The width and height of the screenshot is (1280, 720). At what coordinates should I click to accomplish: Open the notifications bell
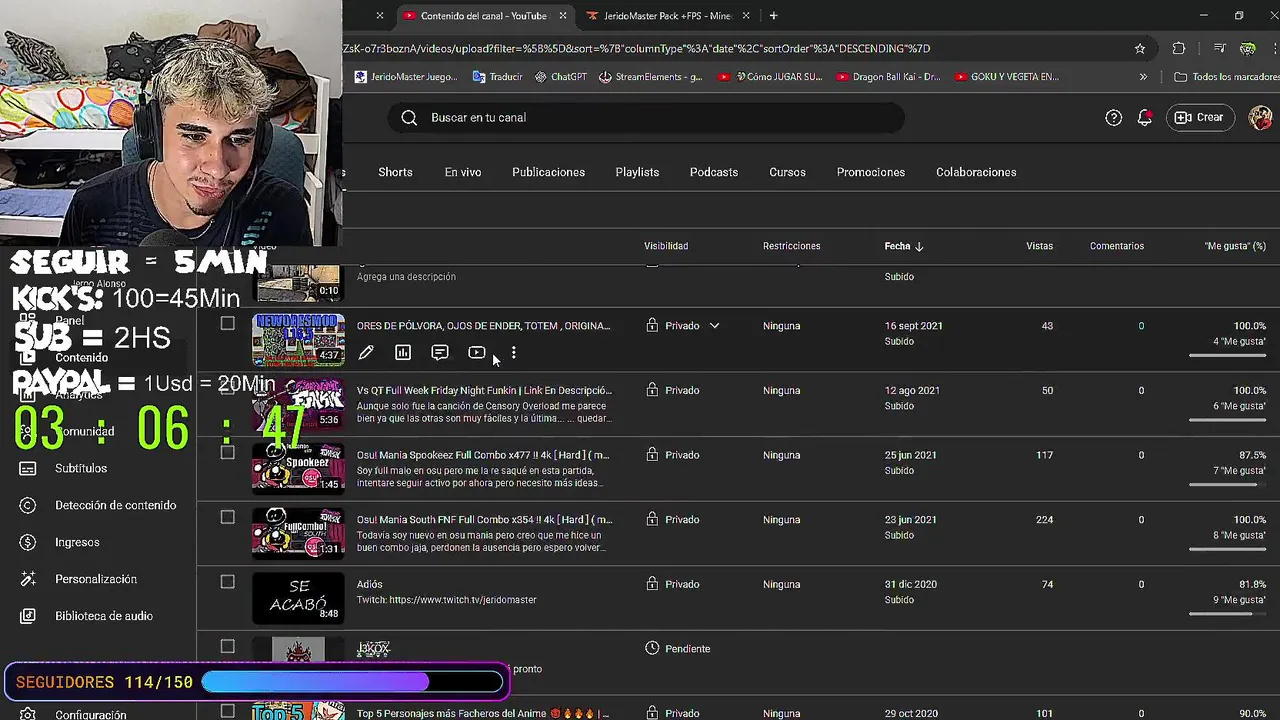(x=1145, y=118)
